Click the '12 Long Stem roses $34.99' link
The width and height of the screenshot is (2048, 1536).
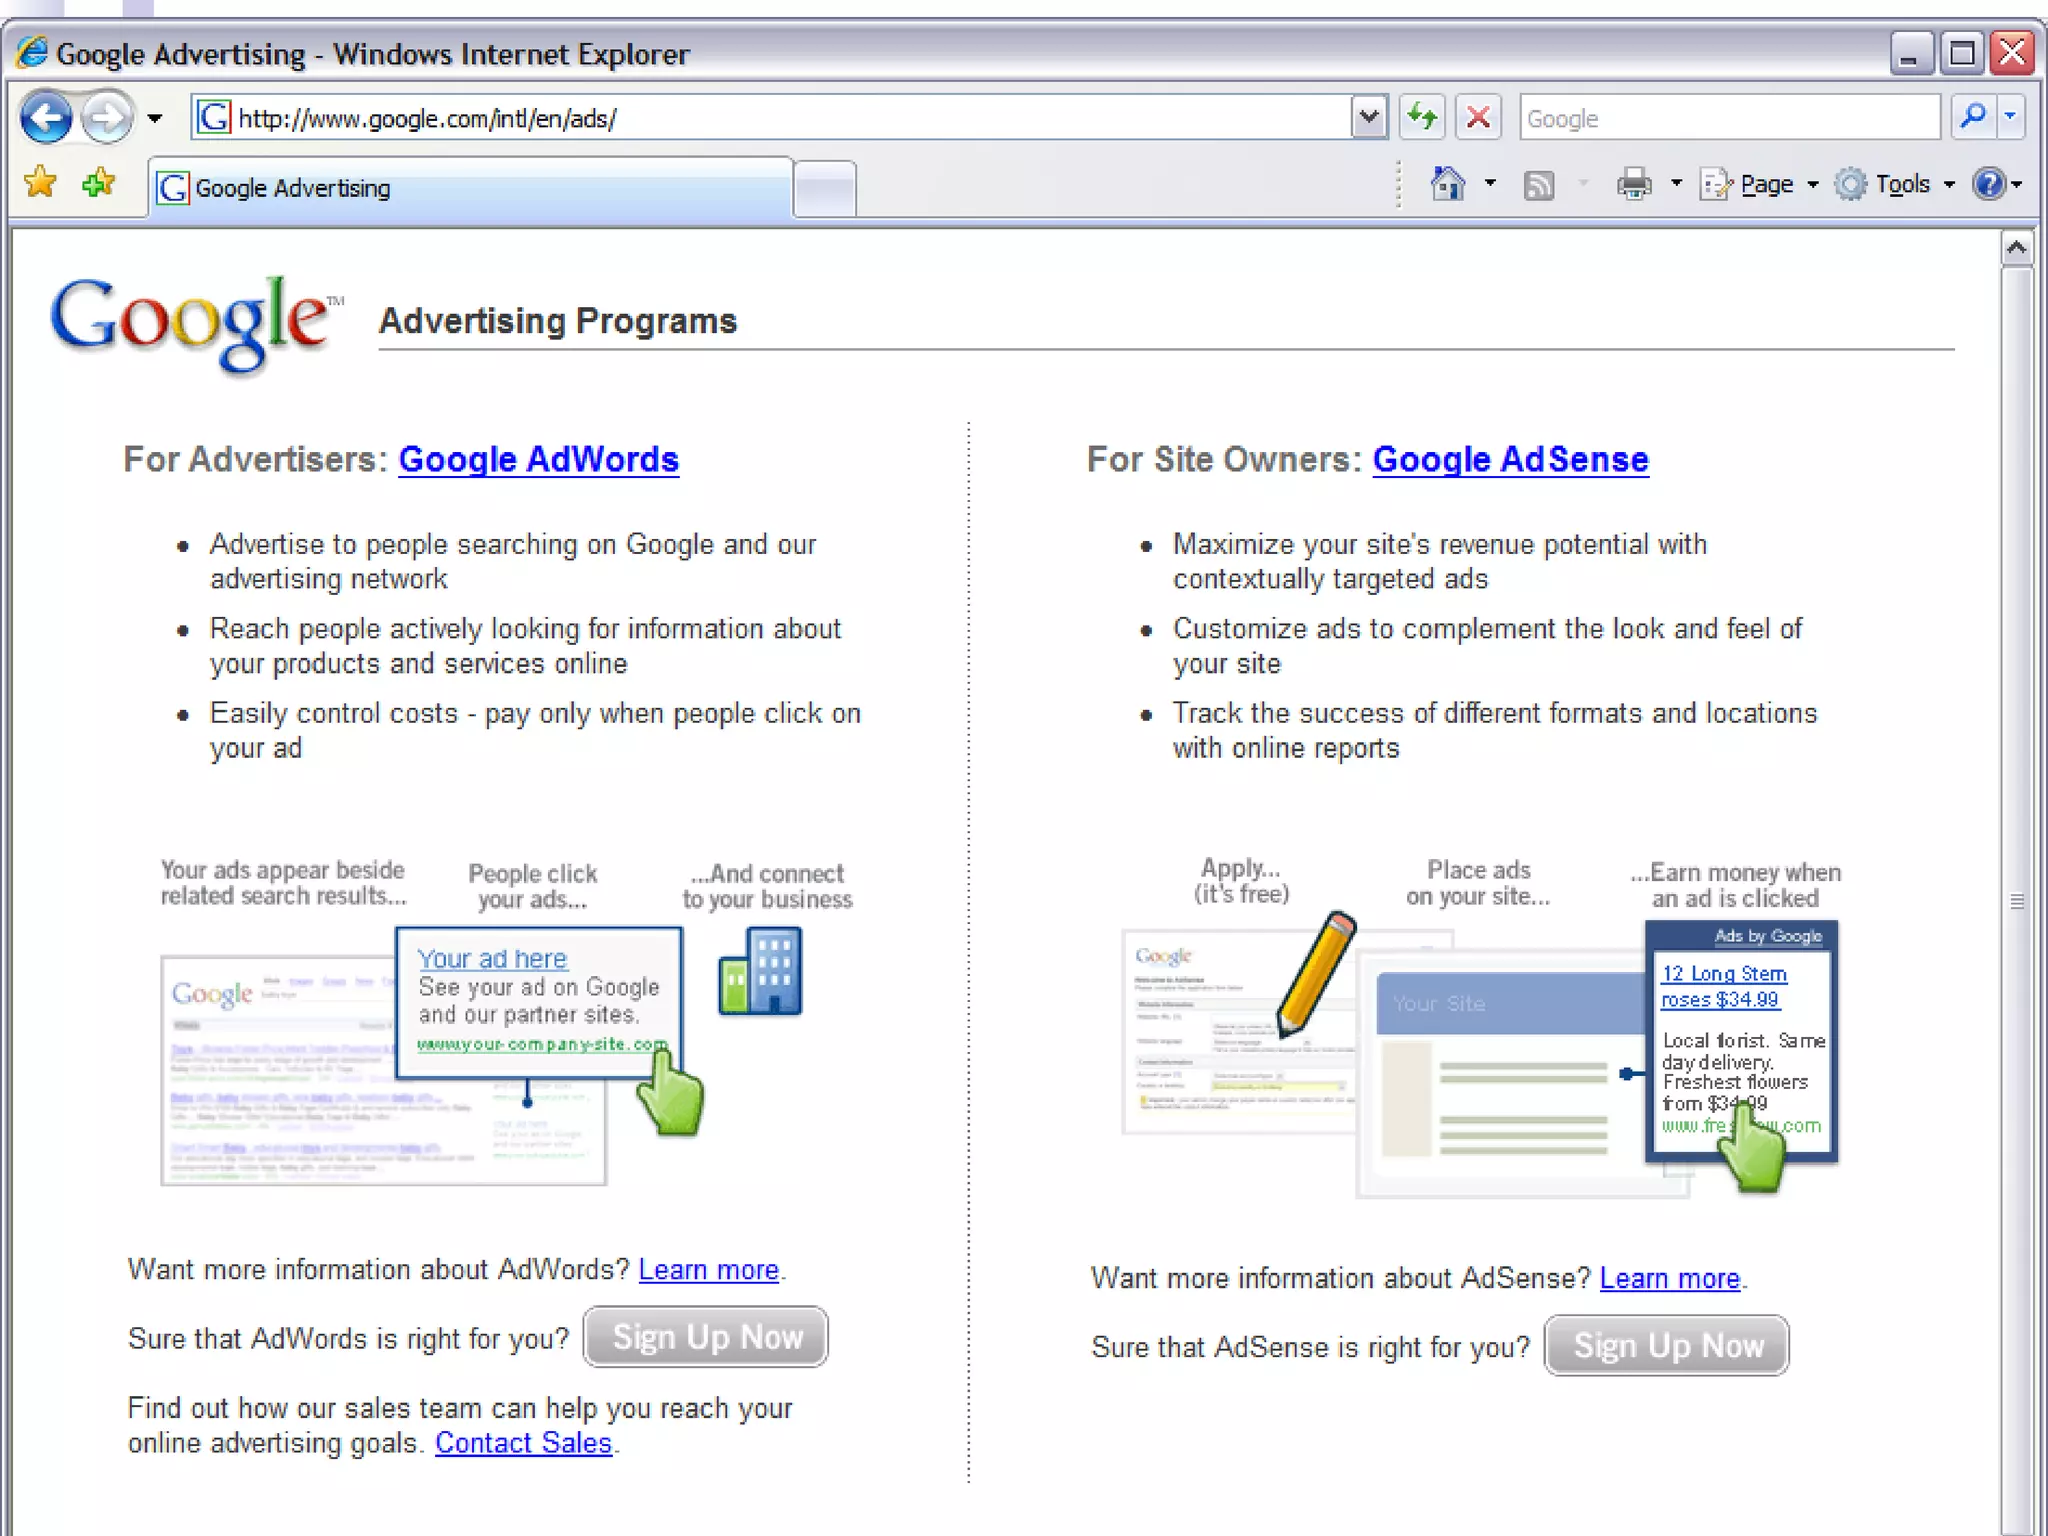[x=1724, y=986]
